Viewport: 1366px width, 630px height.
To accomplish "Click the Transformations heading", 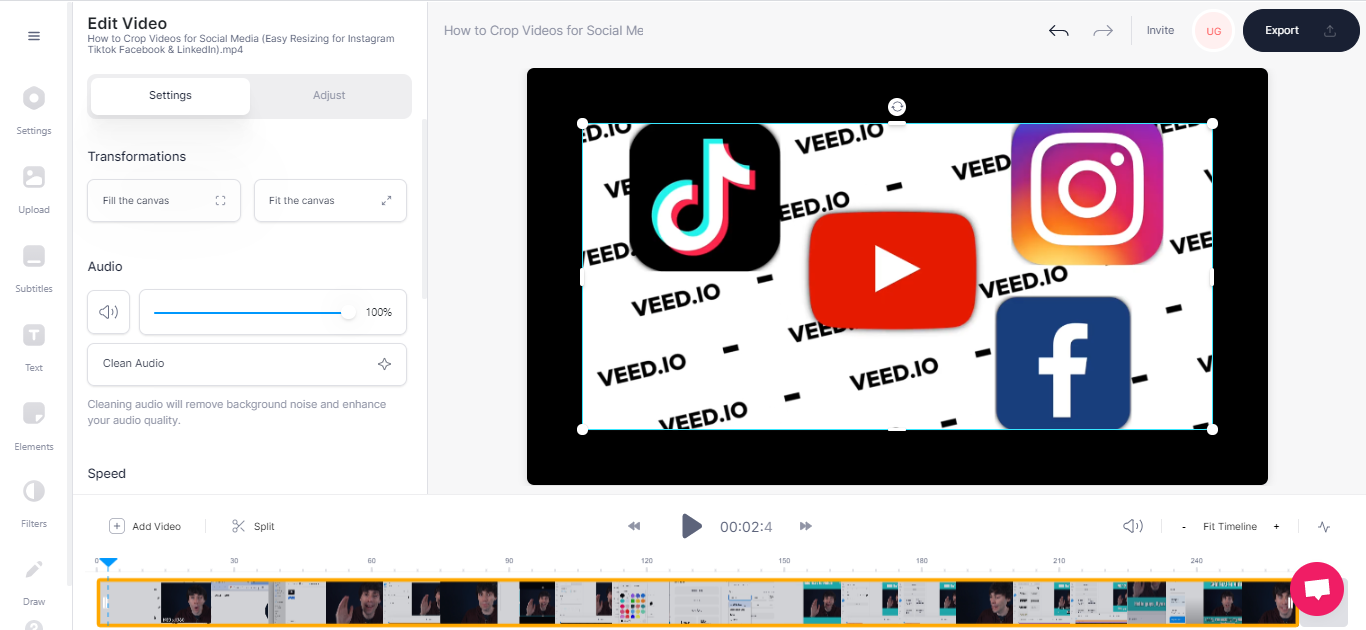I will point(137,157).
